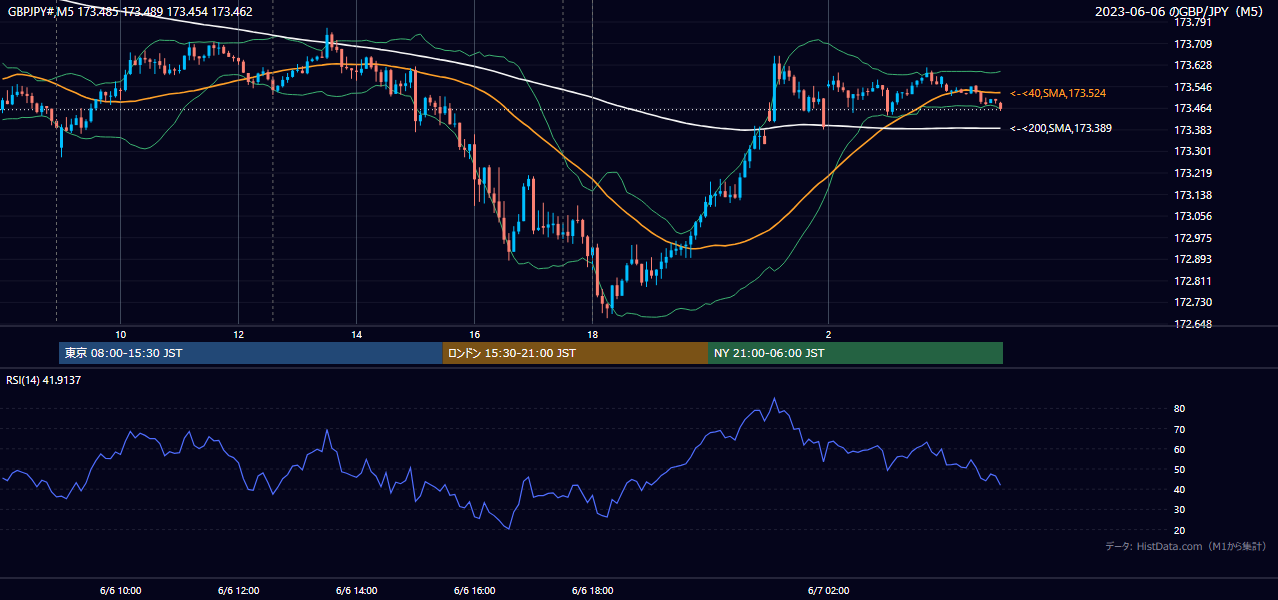
Task: Click the 6/6 16:00 bottom time label
Action: pyautogui.click(x=474, y=590)
